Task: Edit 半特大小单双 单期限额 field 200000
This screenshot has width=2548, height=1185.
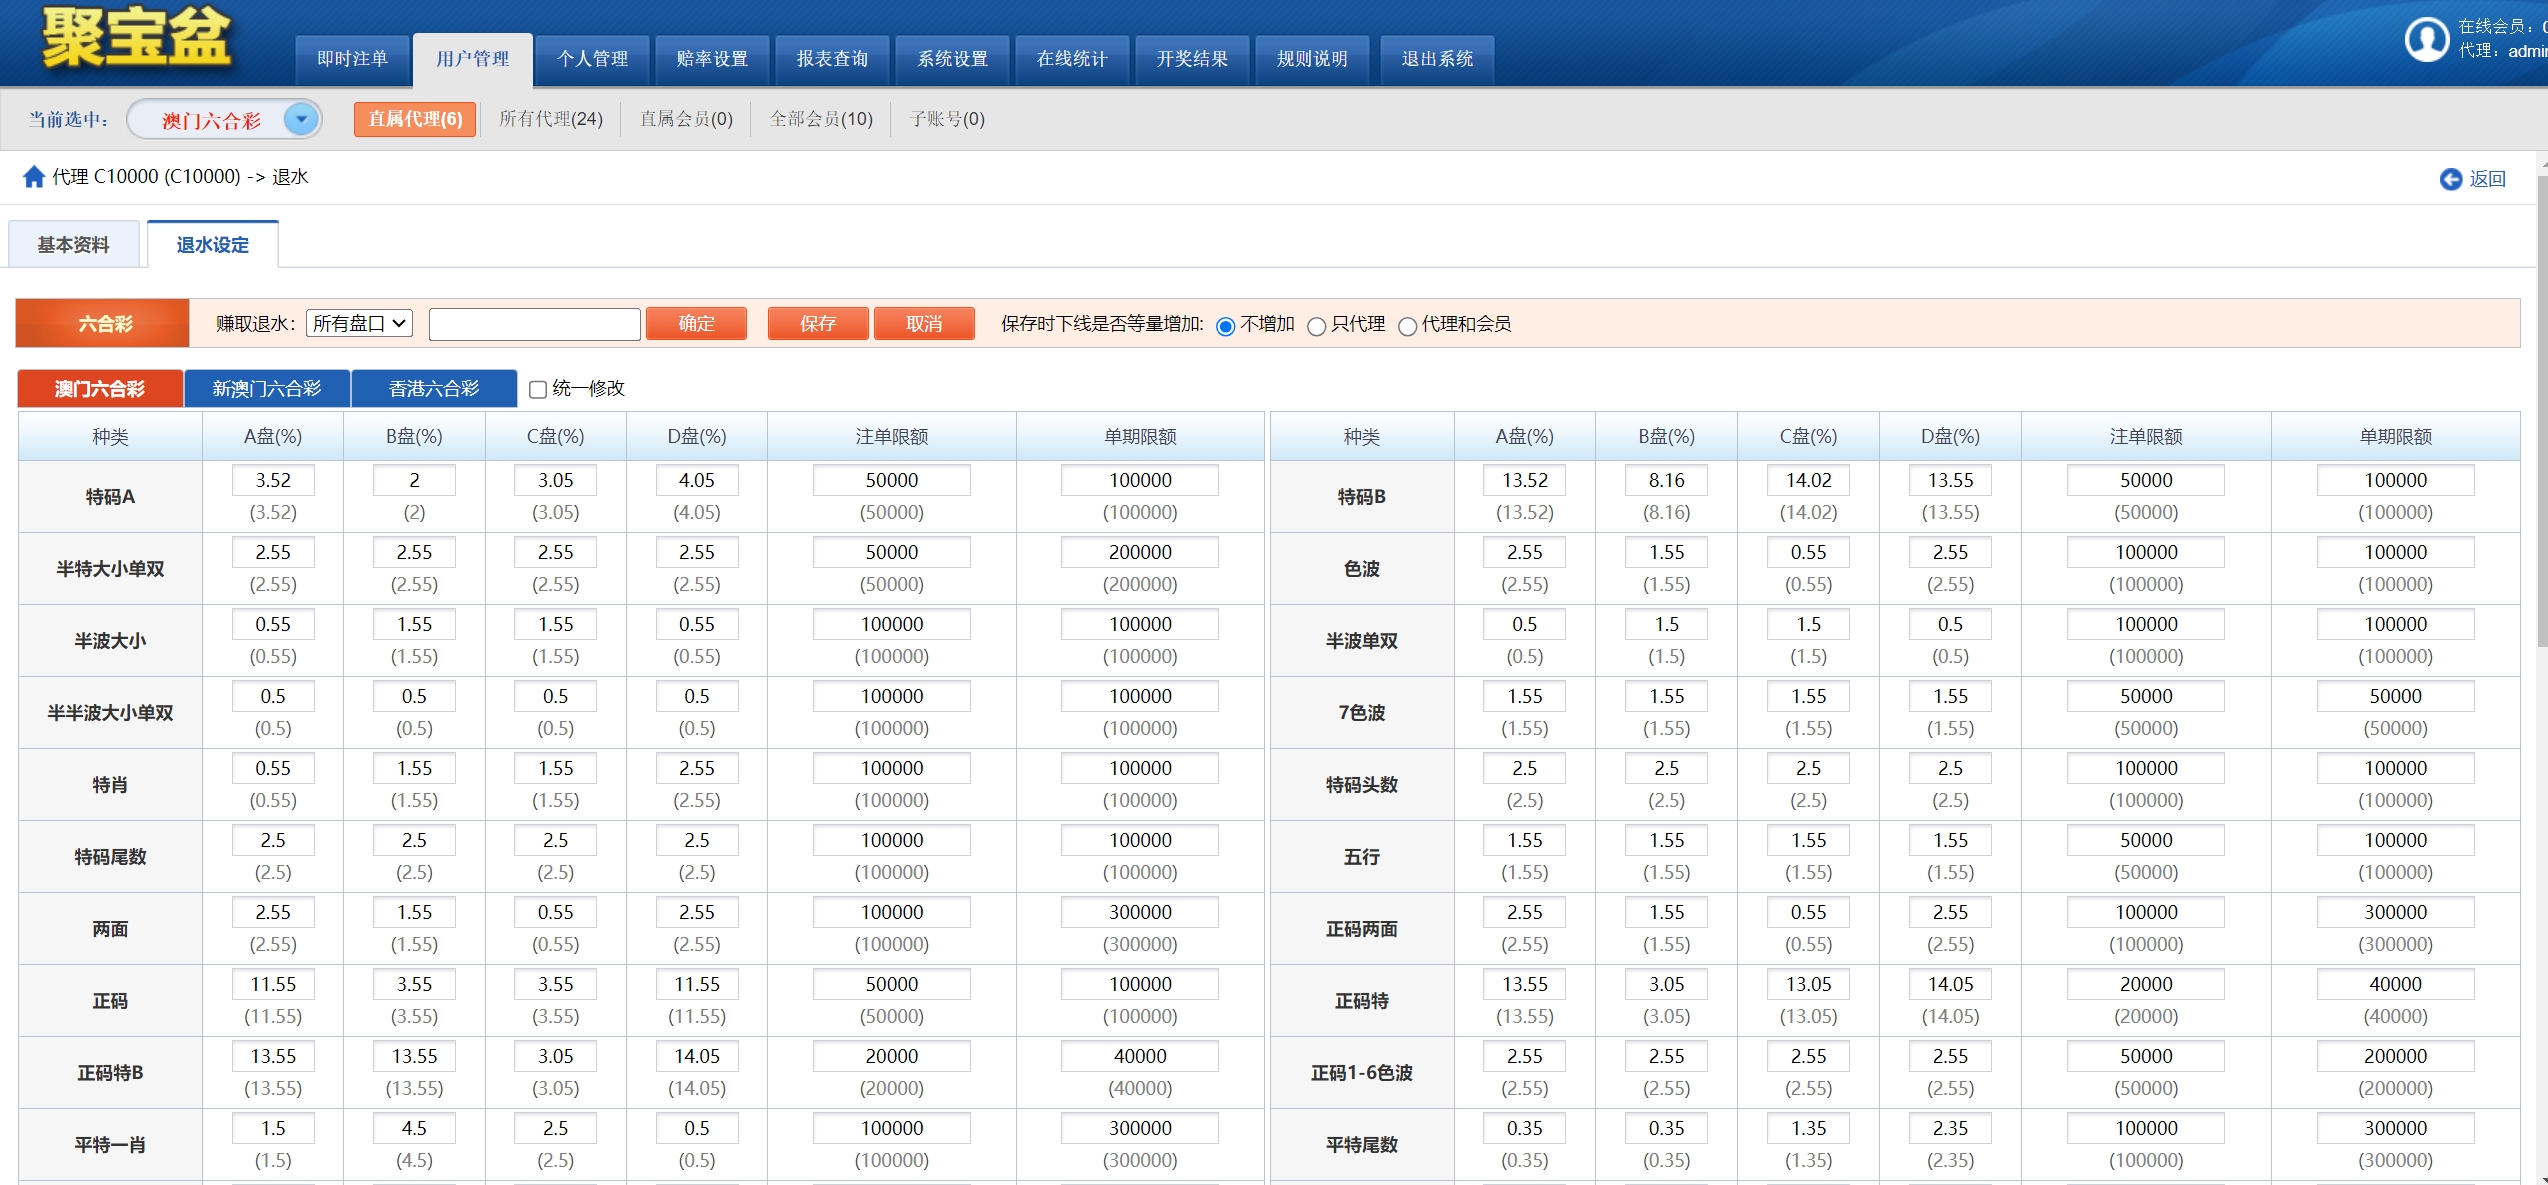Action: [1140, 552]
